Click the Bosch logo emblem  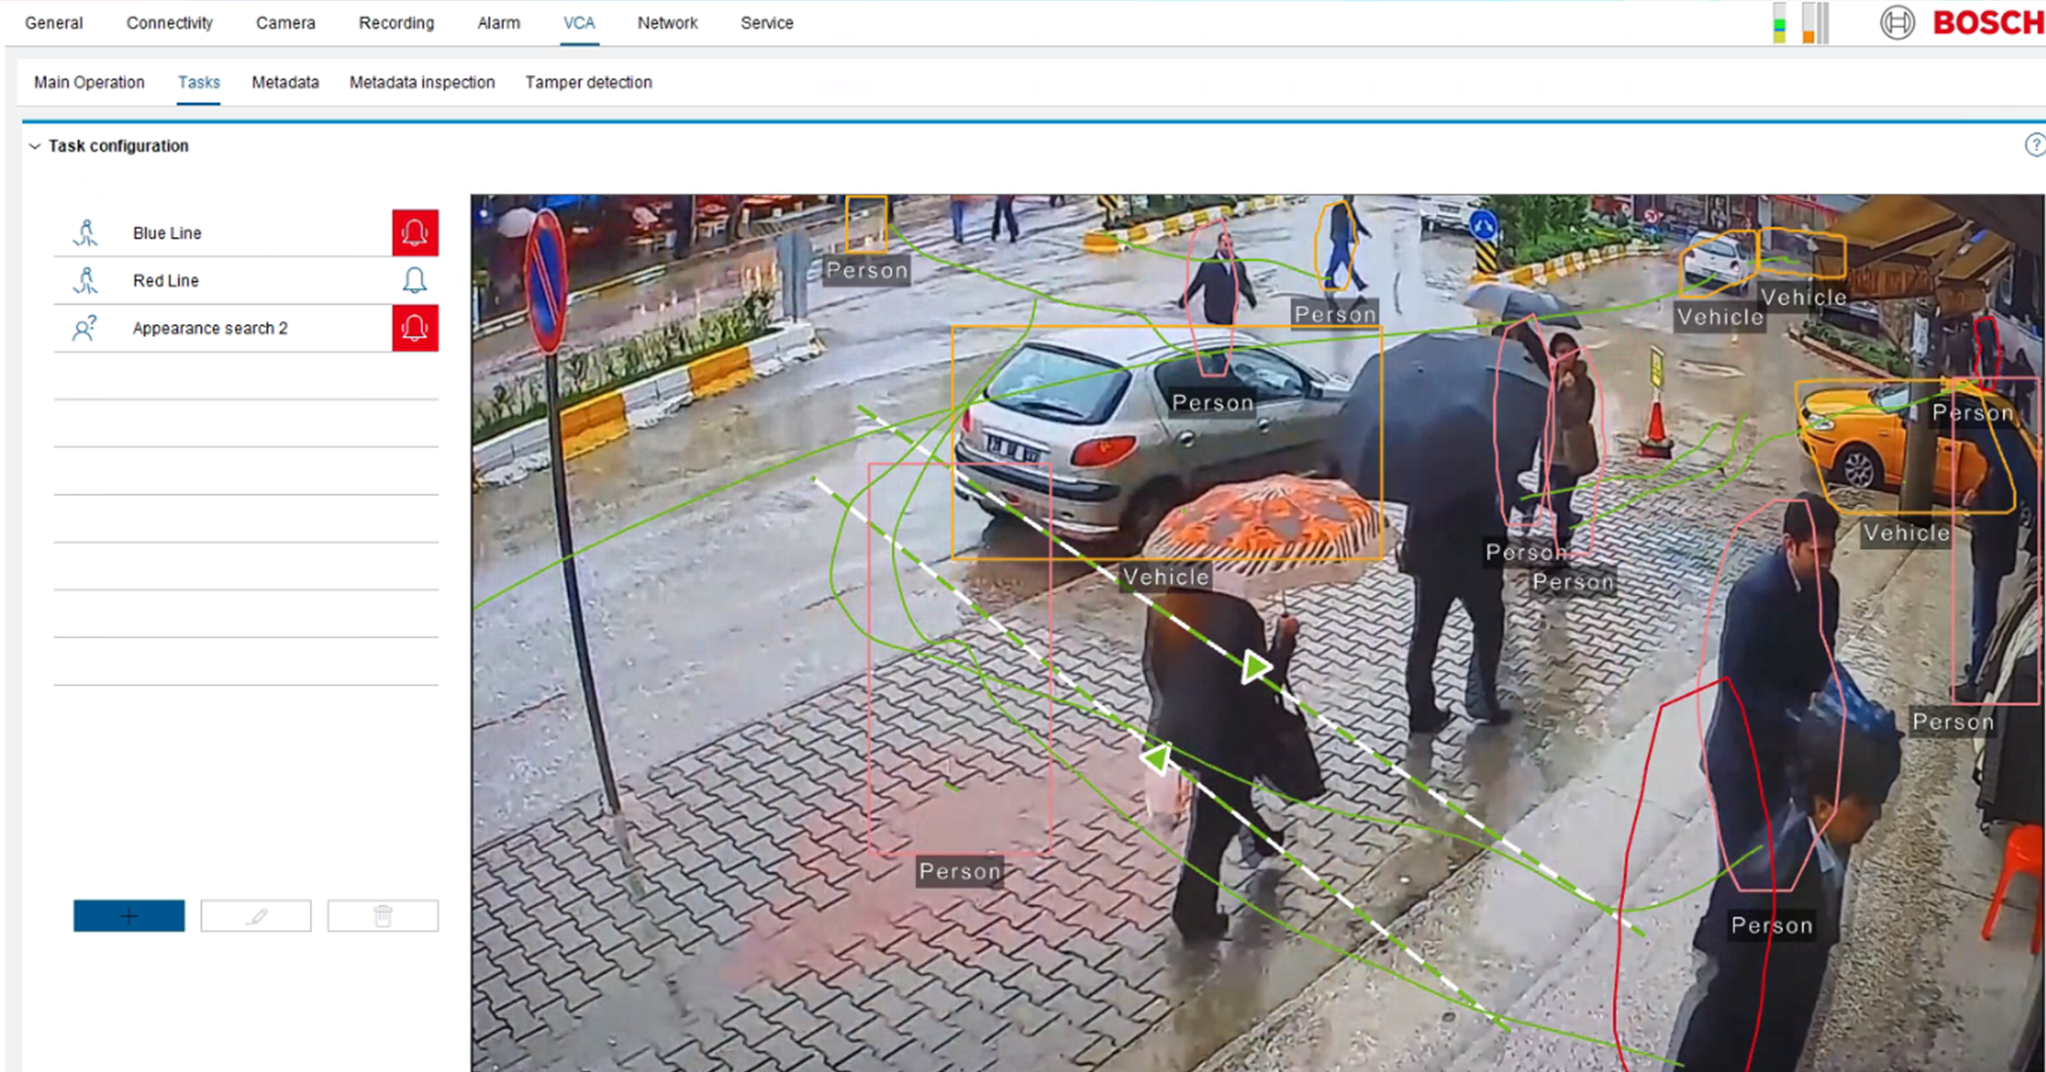pyautogui.click(x=1896, y=23)
